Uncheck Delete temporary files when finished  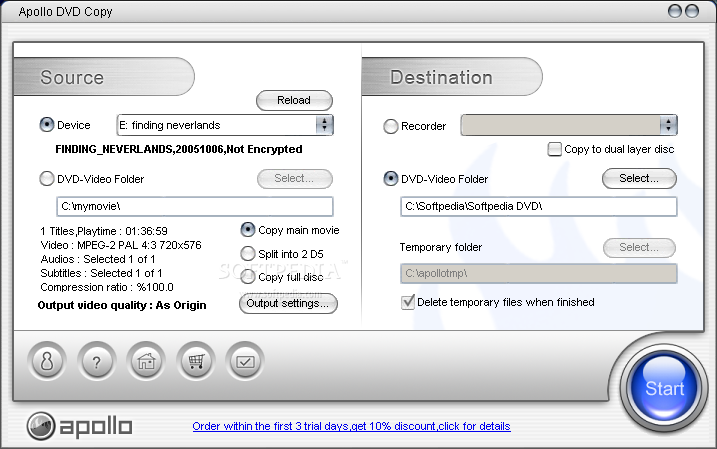click(x=407, y=302)
